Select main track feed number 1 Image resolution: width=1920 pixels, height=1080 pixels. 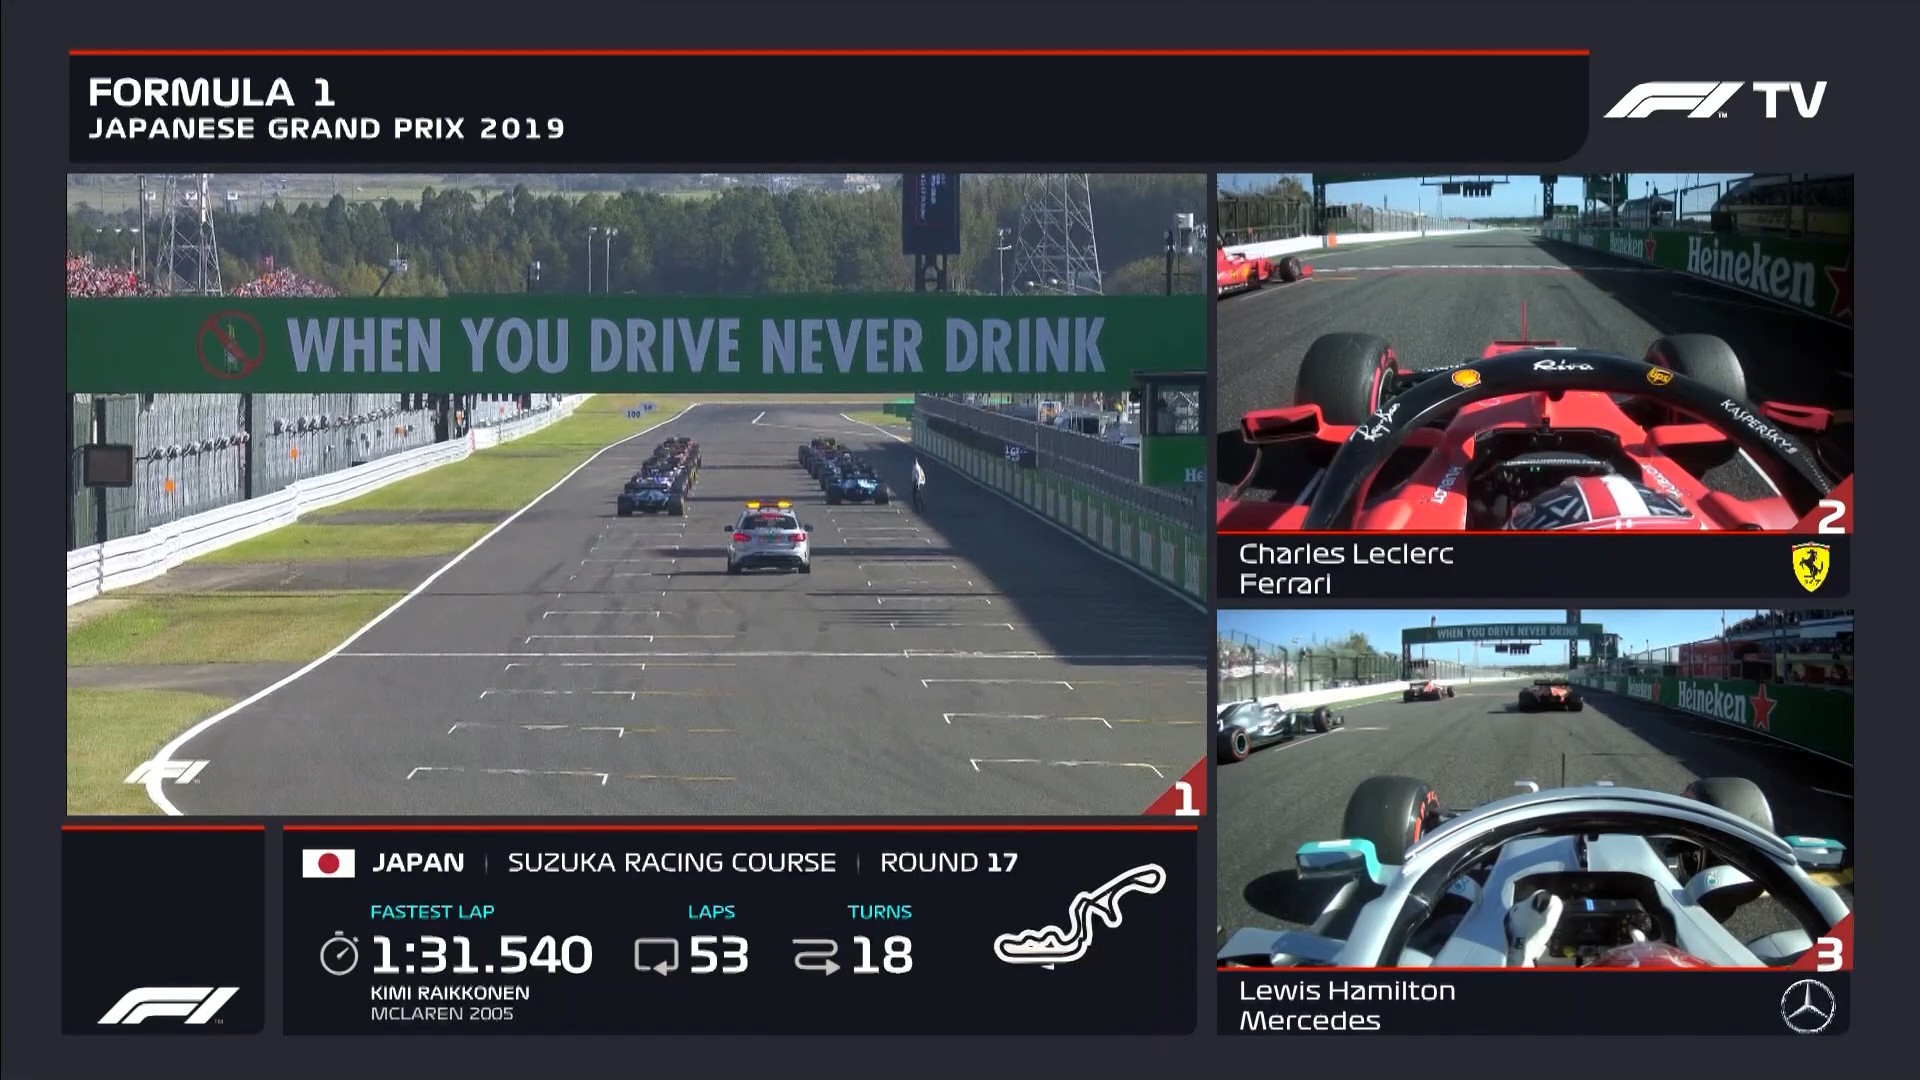1185,799
